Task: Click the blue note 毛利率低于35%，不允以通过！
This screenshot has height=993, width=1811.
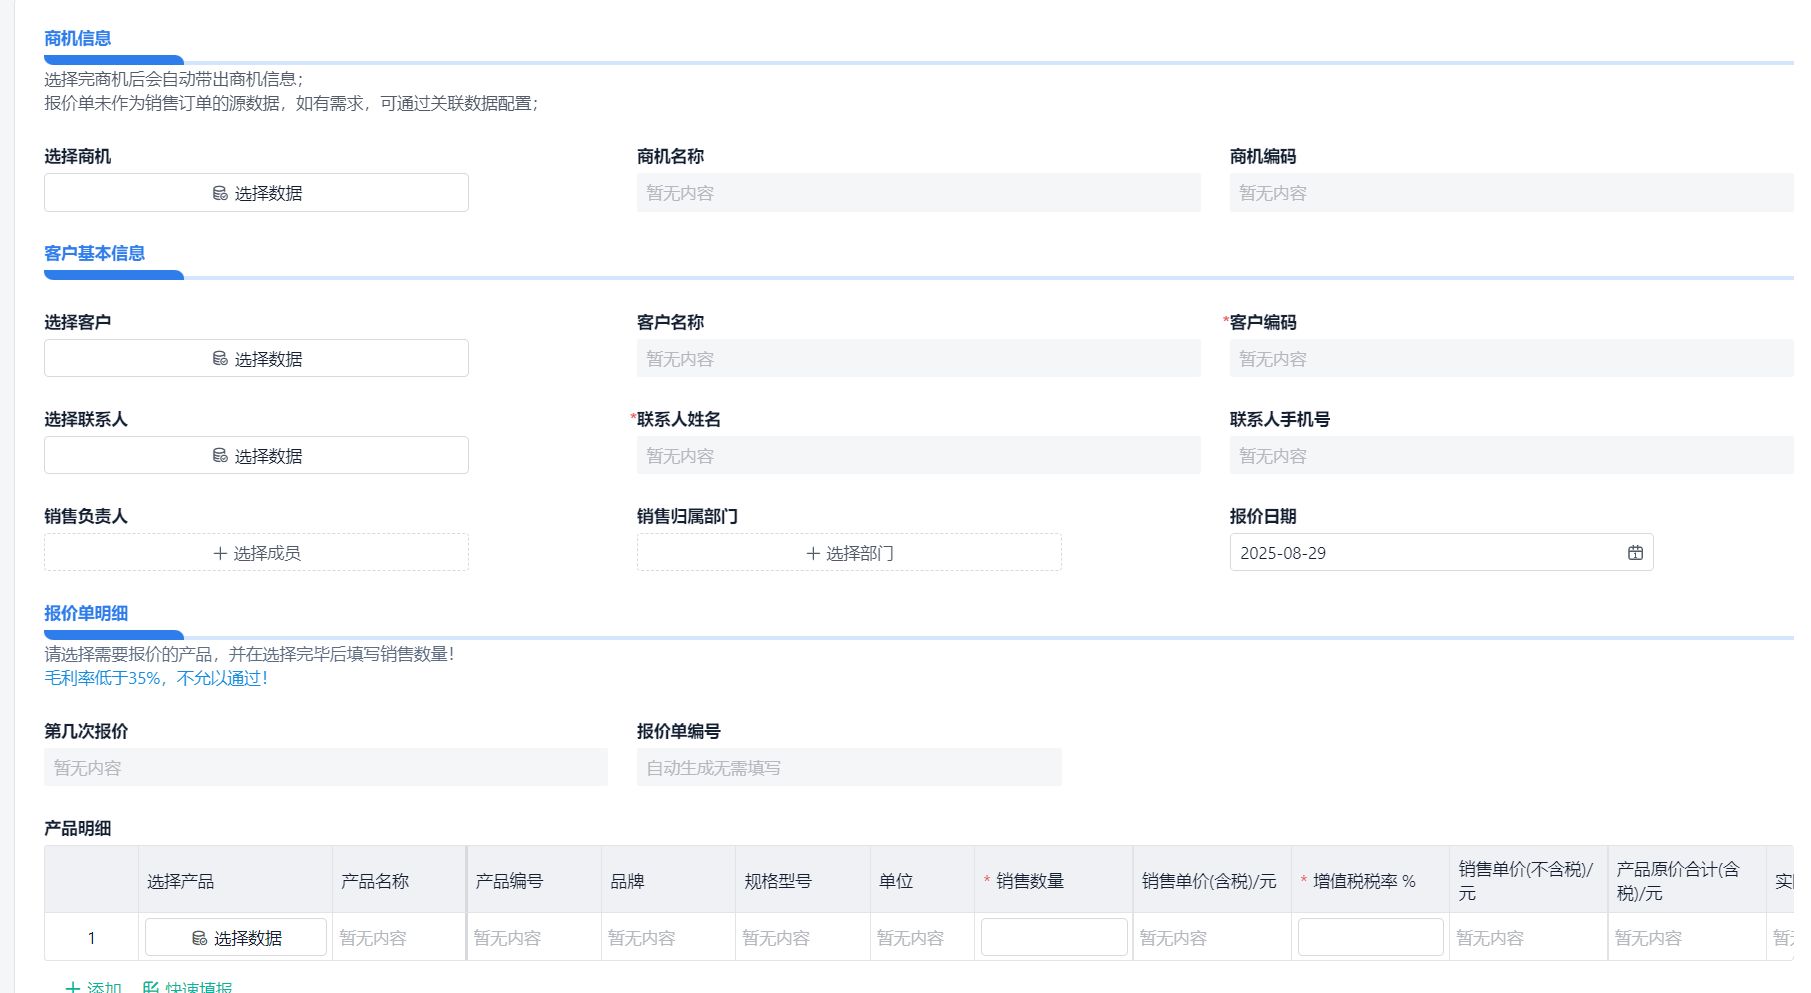Action: point(156,678)
